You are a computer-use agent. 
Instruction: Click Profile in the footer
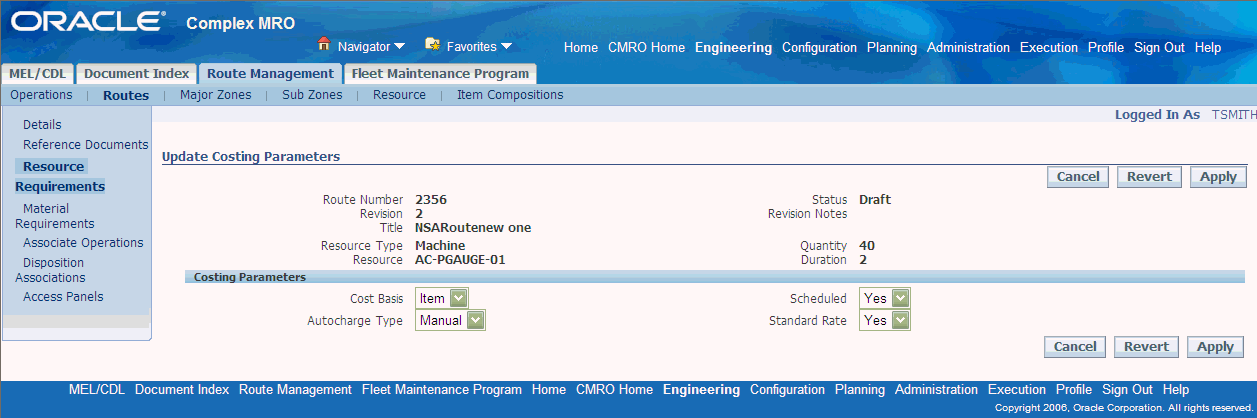[1074, 390]
